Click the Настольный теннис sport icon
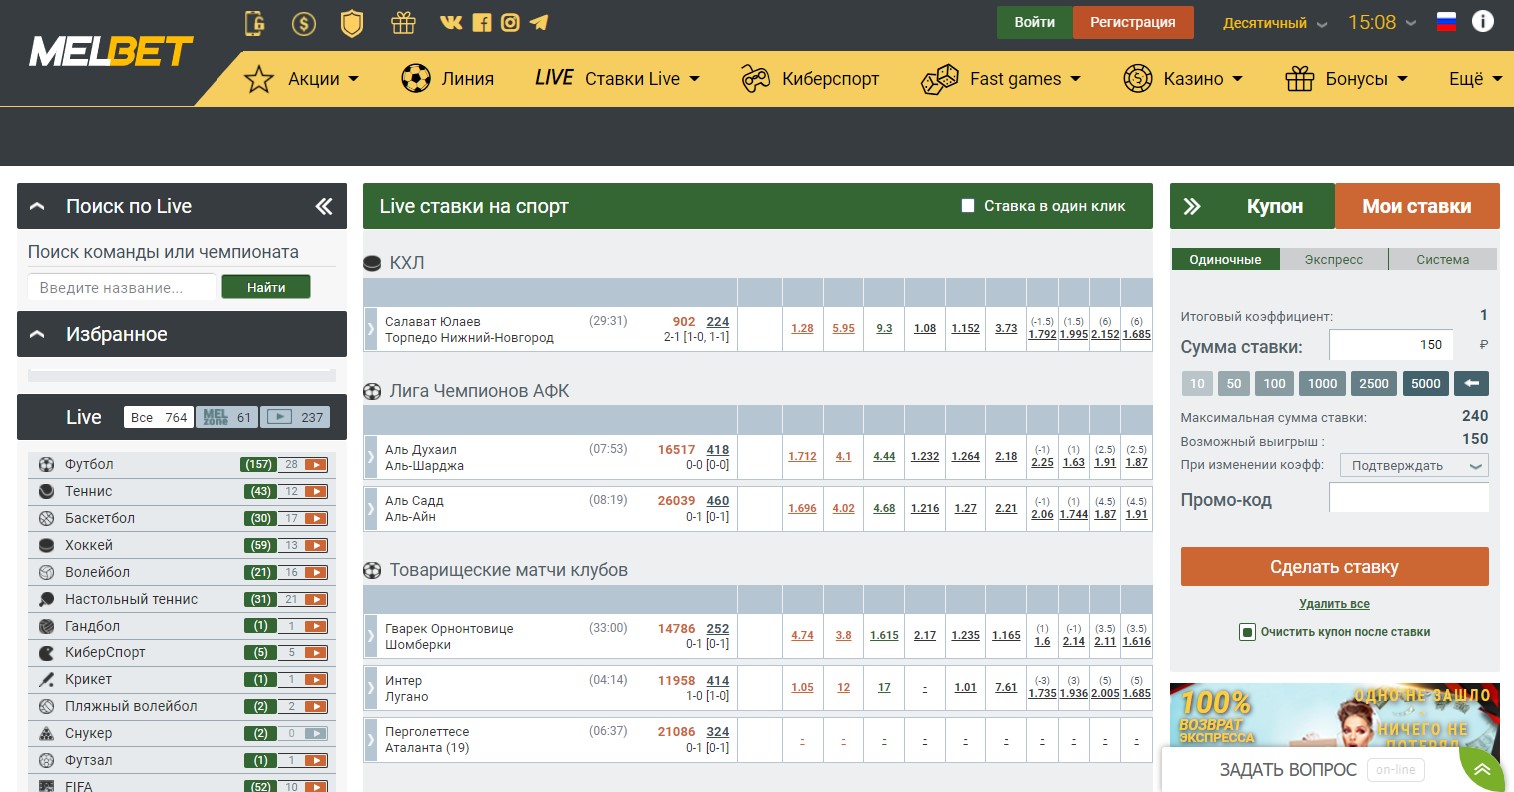The width and height of the screenshot is (1514, 792). (x=46, y=599)
